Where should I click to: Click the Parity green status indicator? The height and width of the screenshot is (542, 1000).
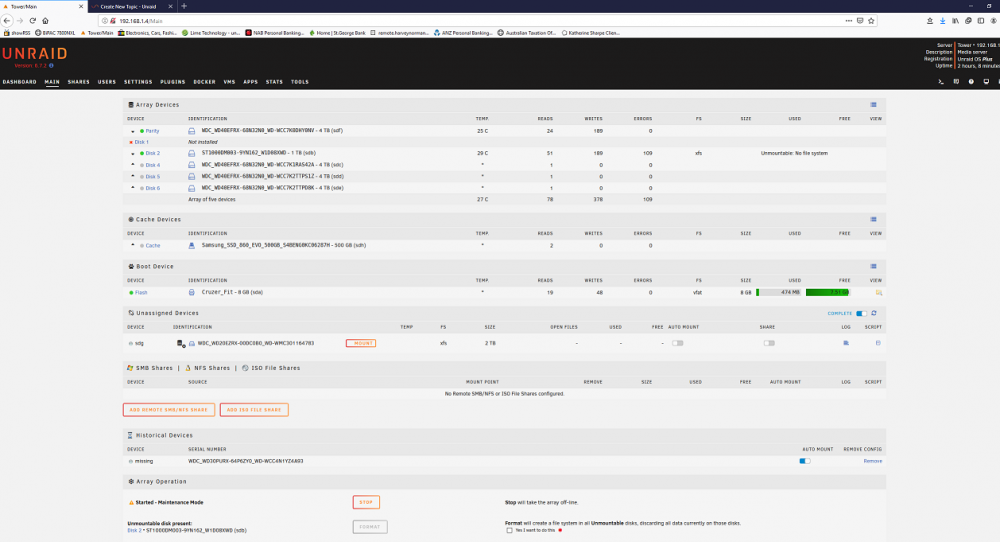(x=142, y=131)
